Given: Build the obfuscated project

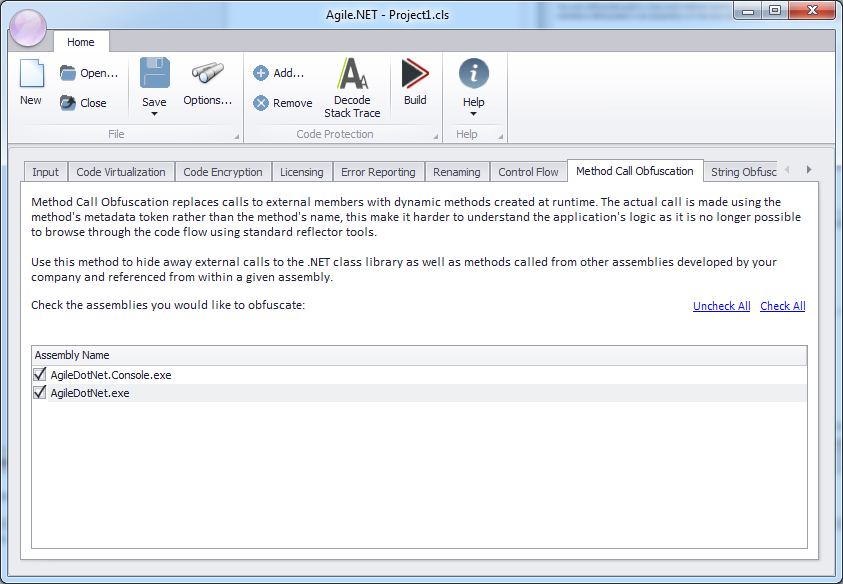Looking at the screenshot, I should coord(414,80).
